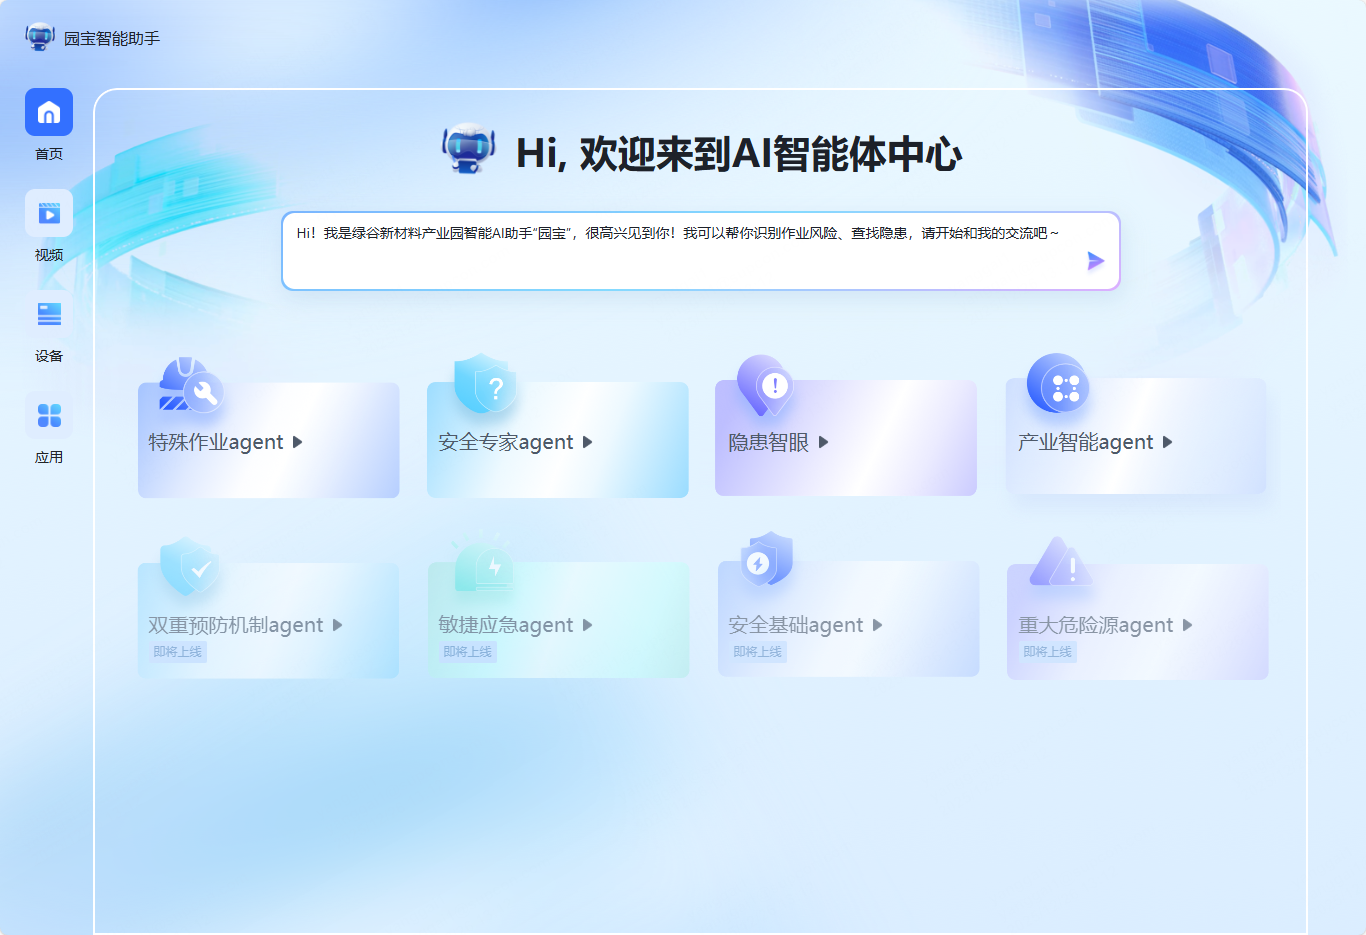Screen dimensions: 1366x935
Task: Open the 首页 home sidebar icon
Action: (49, 112)
